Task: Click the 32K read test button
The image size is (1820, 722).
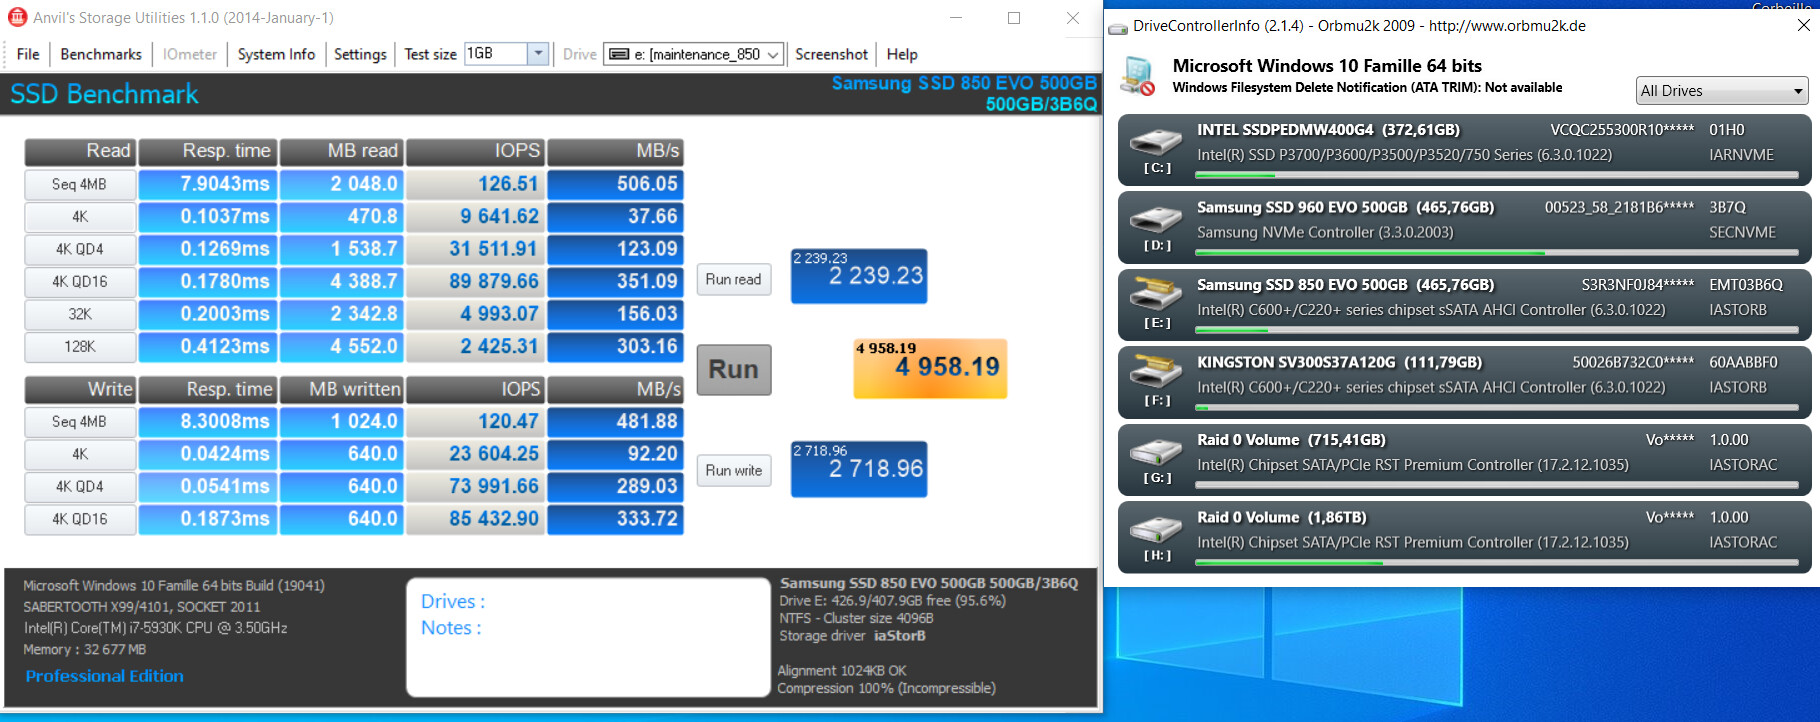Action: click(x=80, y=314)
